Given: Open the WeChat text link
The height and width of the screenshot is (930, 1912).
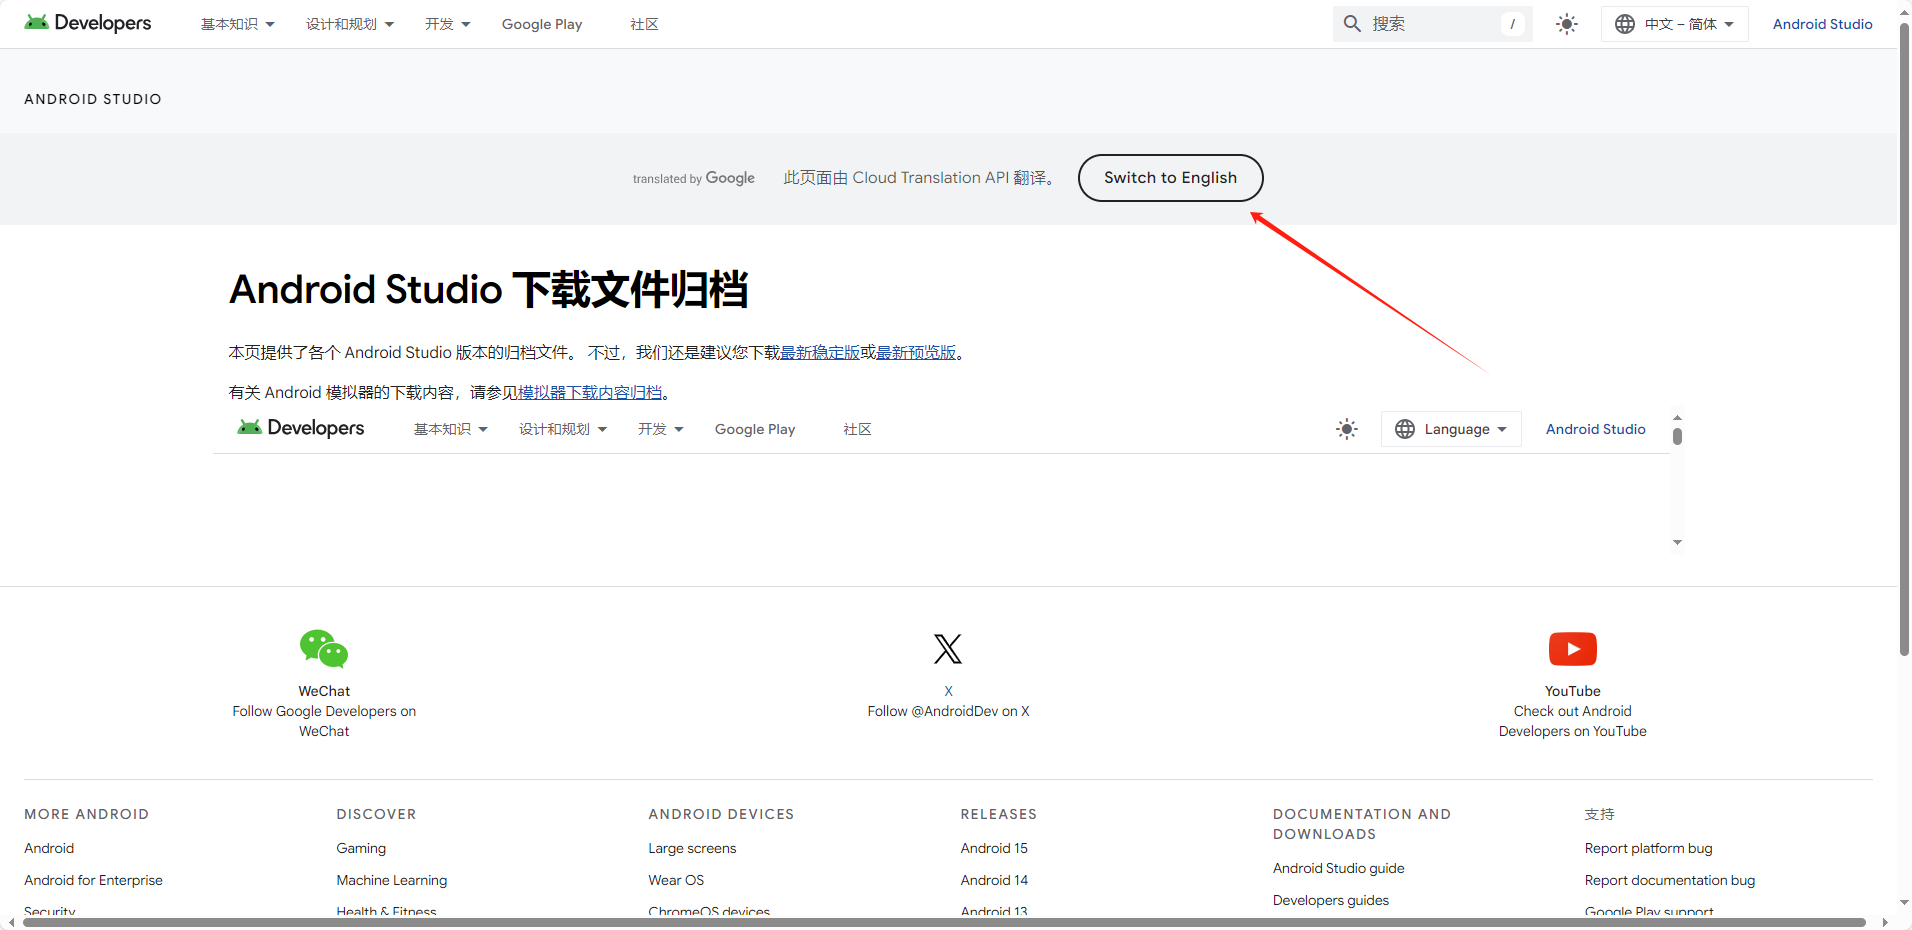Looking at the screenshot, I should 324,691.
